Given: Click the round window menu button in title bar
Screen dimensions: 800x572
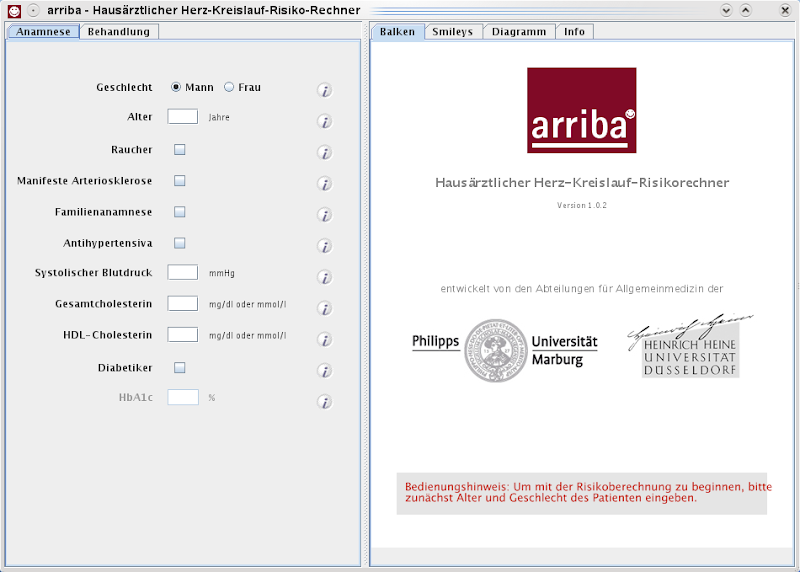Looking at the screenshot, I should (x=33, y=10).
